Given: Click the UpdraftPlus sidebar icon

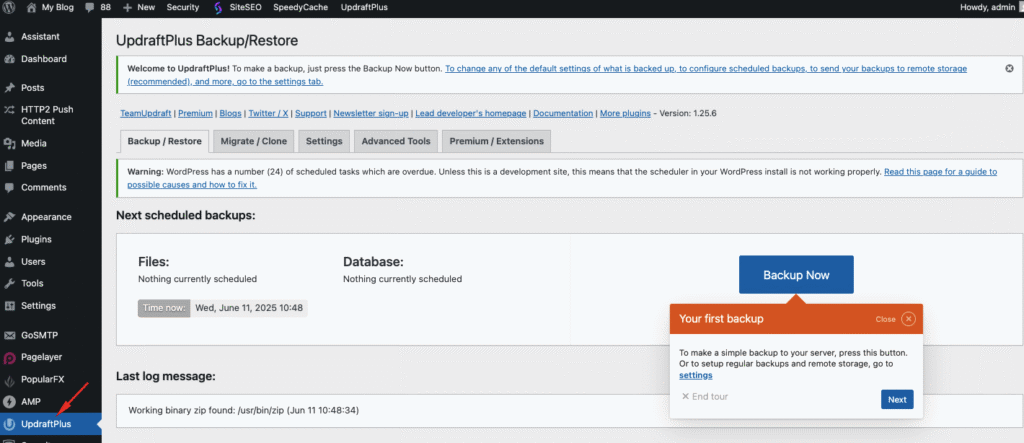Looking at the screenshot, I should (10, 424).
